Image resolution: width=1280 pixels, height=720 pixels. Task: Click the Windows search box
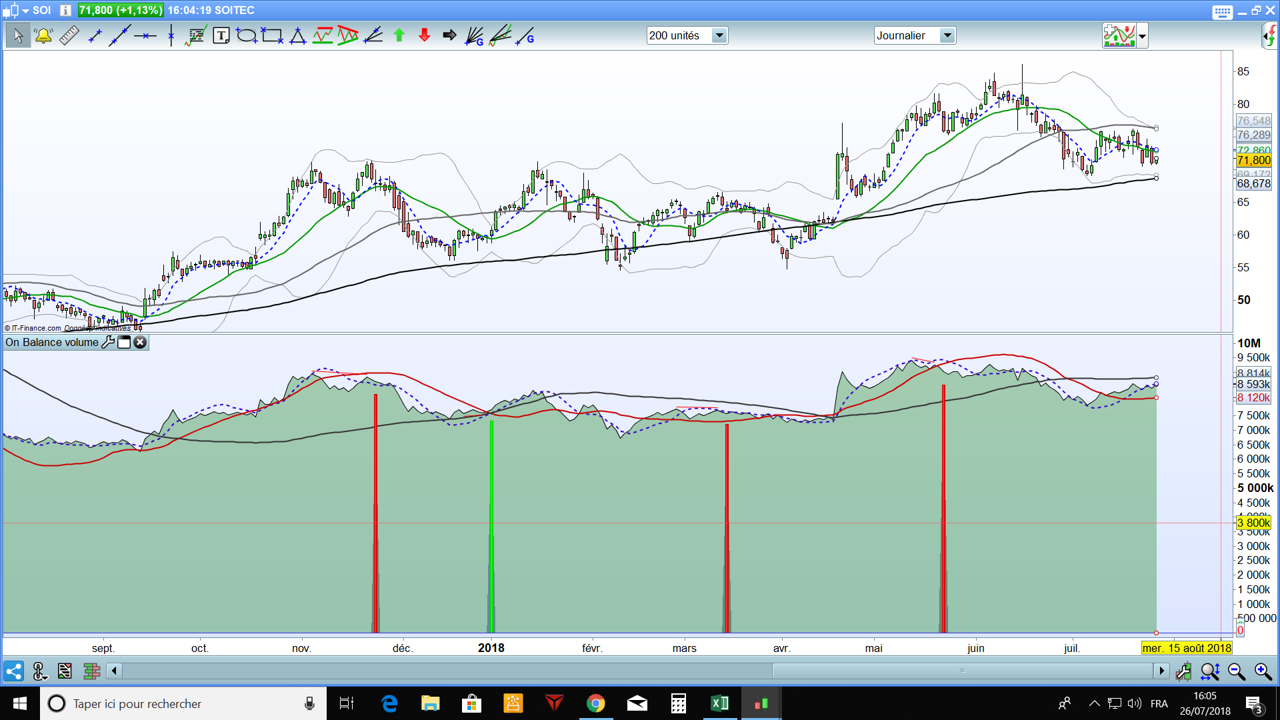182,704
